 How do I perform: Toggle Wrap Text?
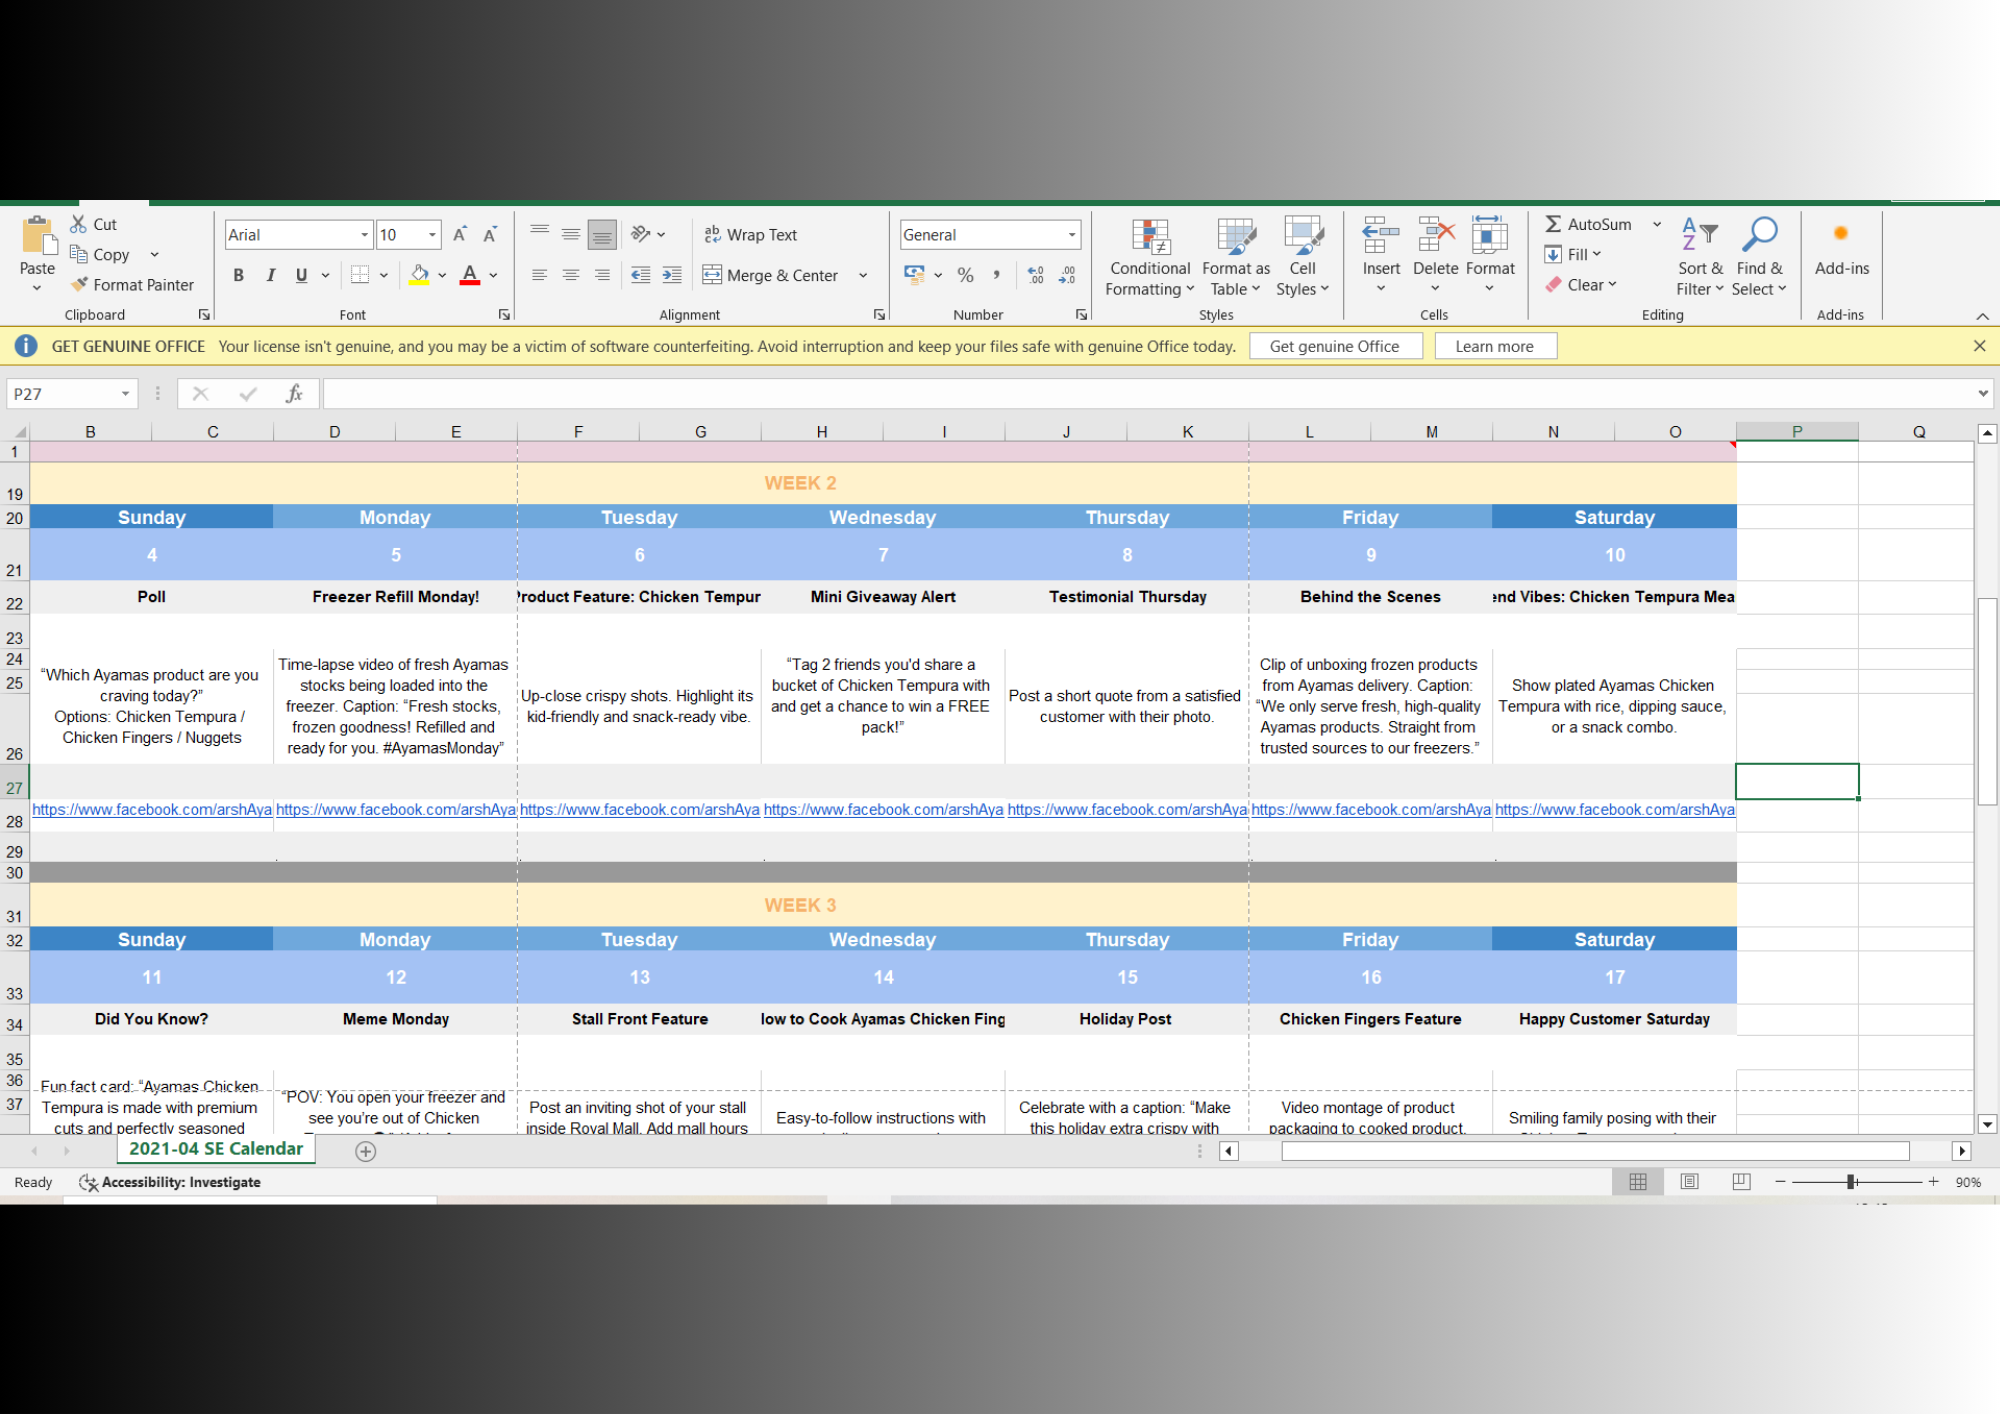click(750, 235)
